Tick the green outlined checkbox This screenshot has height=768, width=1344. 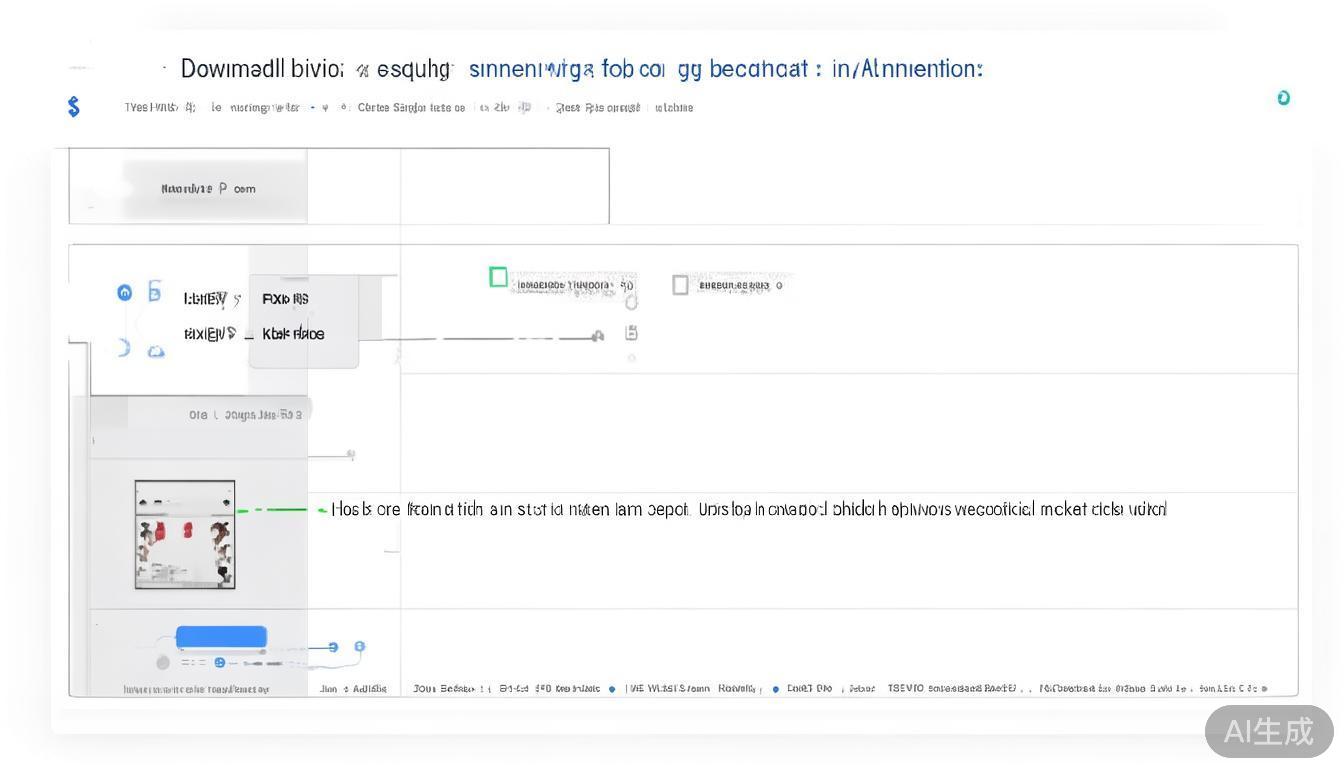point(498,277)
